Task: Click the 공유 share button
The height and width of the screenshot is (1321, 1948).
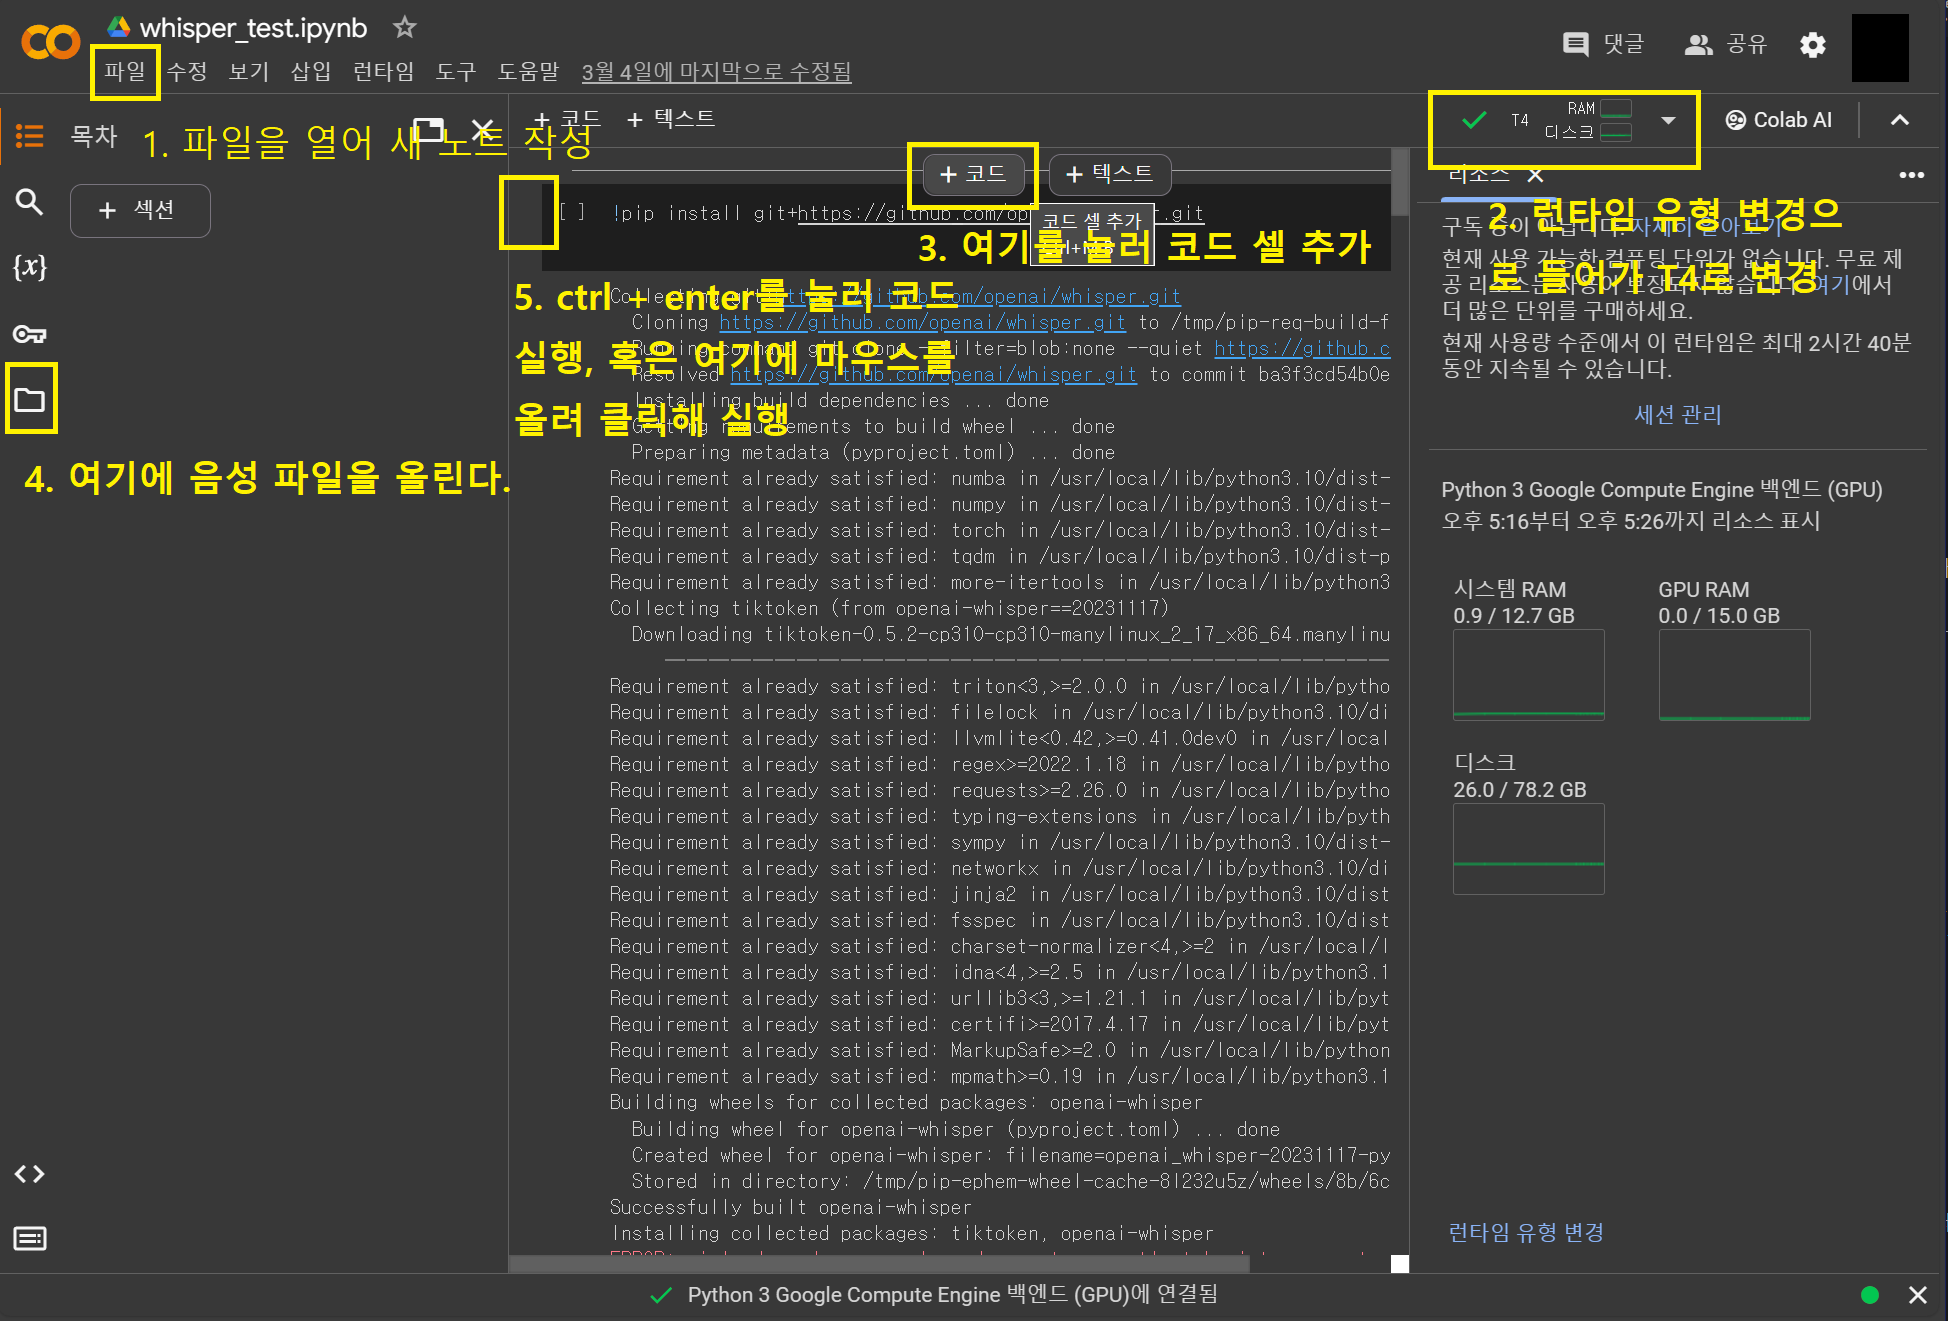Action: (1726, 44)
